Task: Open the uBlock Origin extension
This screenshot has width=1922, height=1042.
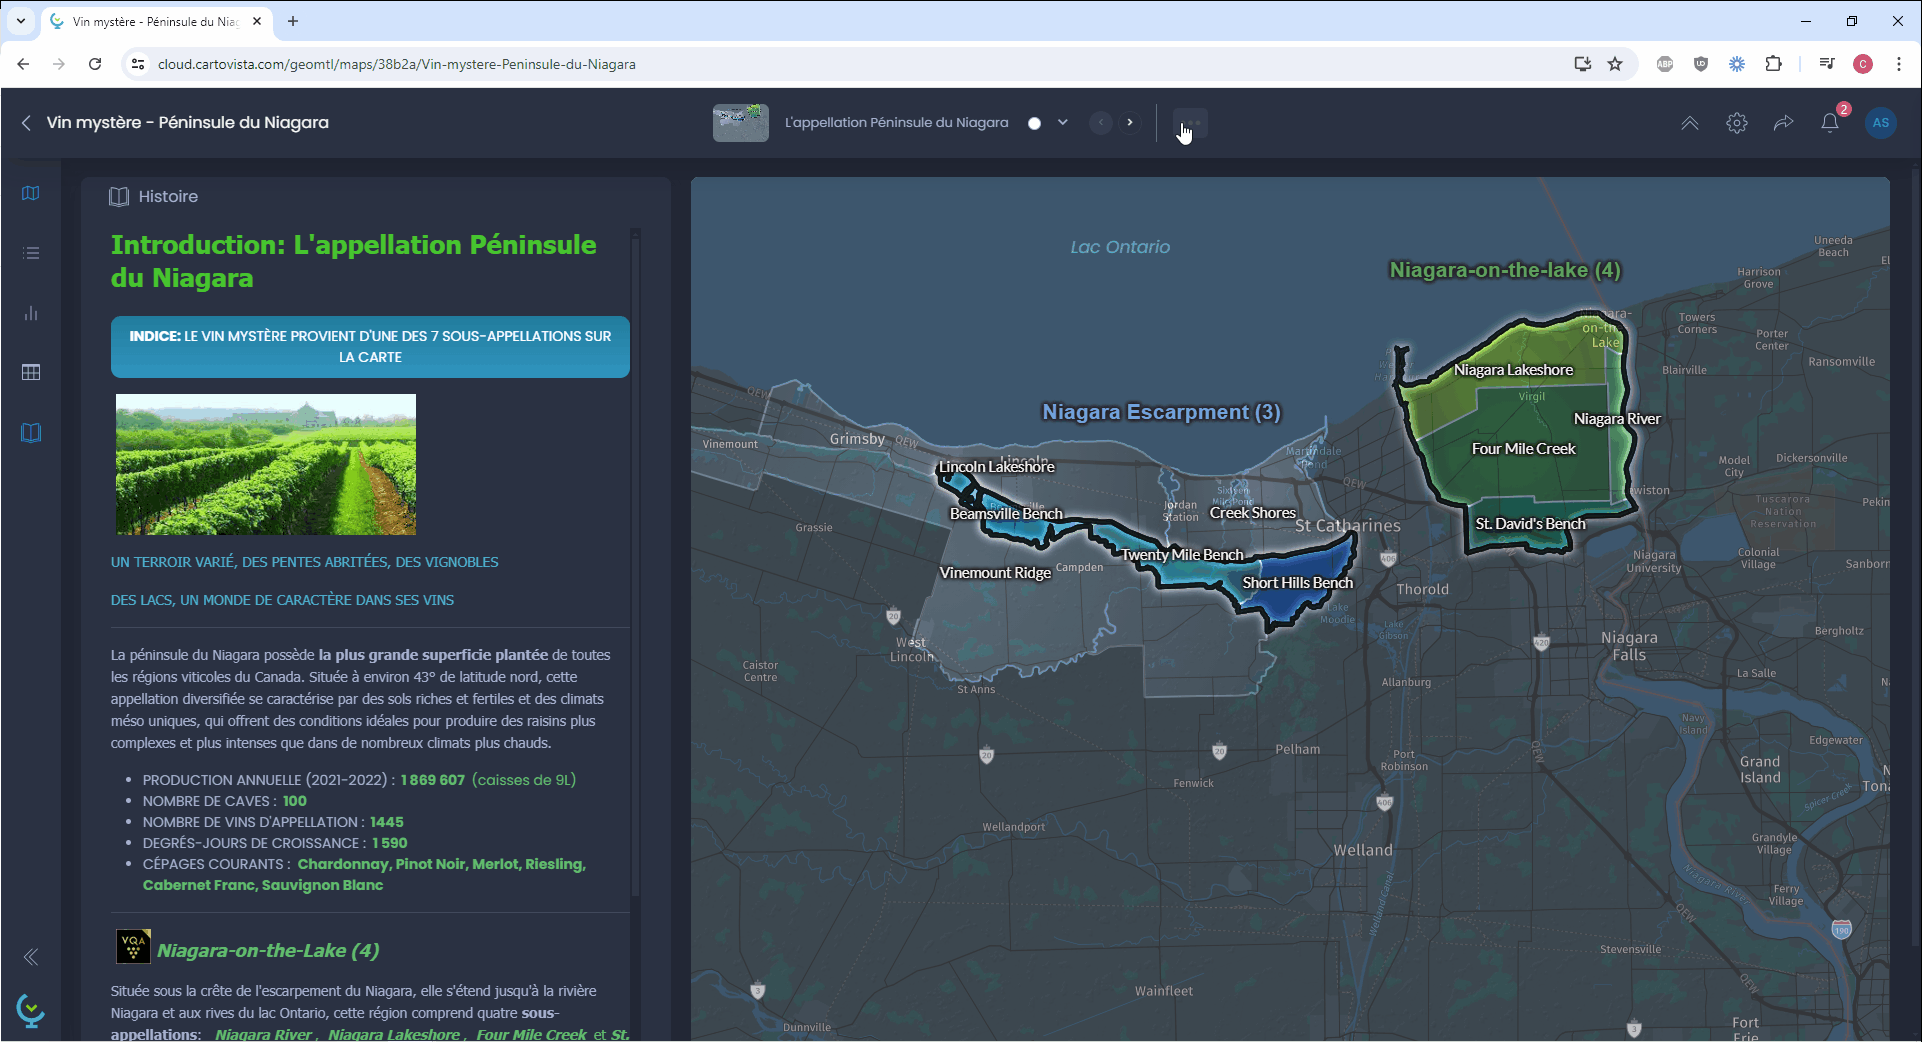Action: click(1701, 64)
